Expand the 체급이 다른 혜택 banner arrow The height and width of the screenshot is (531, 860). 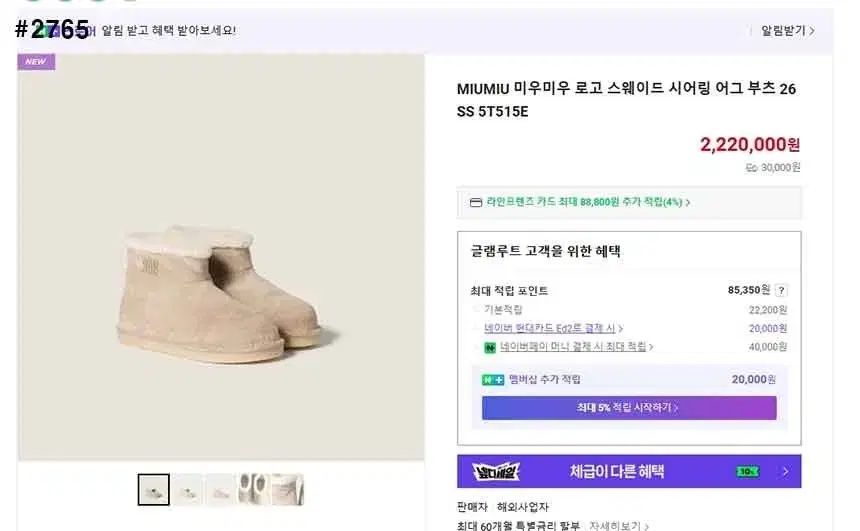tap(785, 471)
